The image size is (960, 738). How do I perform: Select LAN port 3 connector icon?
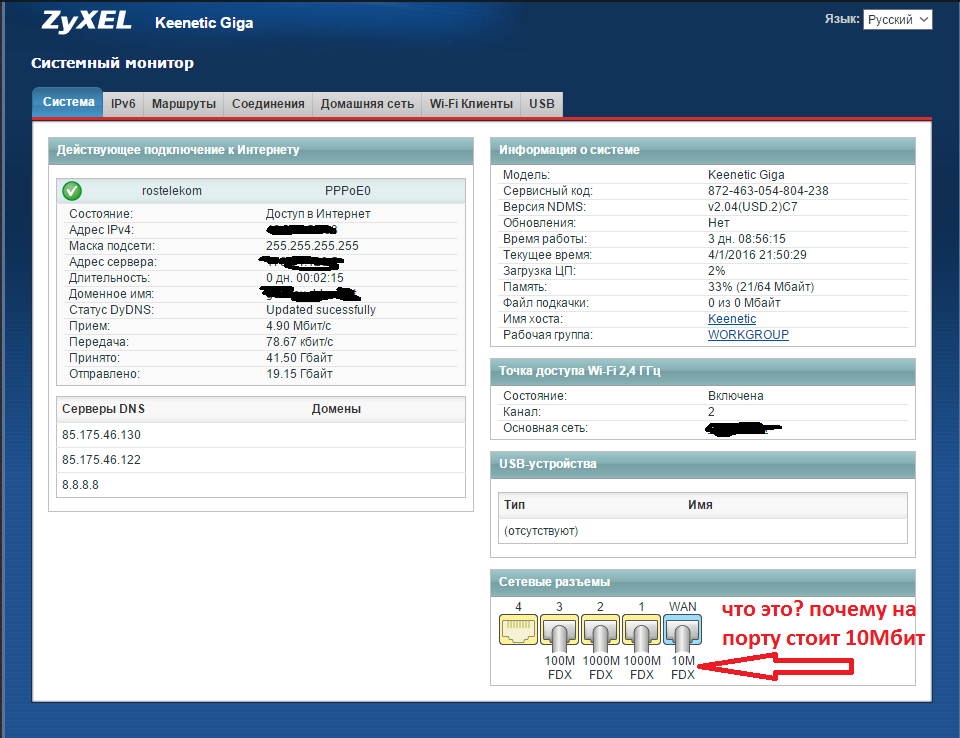pyautogui.click(x=559, y=632)
